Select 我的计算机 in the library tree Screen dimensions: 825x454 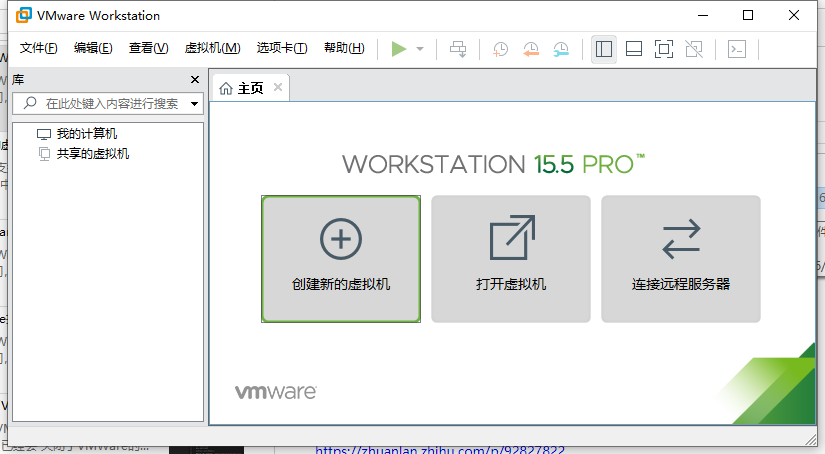(77, 134)
